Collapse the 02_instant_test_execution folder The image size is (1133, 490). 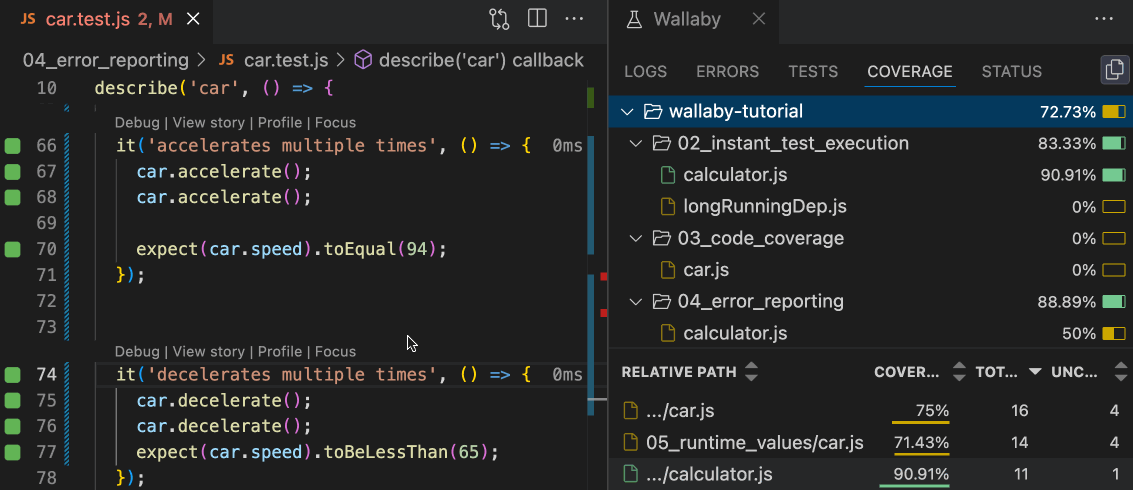[636, 143]
